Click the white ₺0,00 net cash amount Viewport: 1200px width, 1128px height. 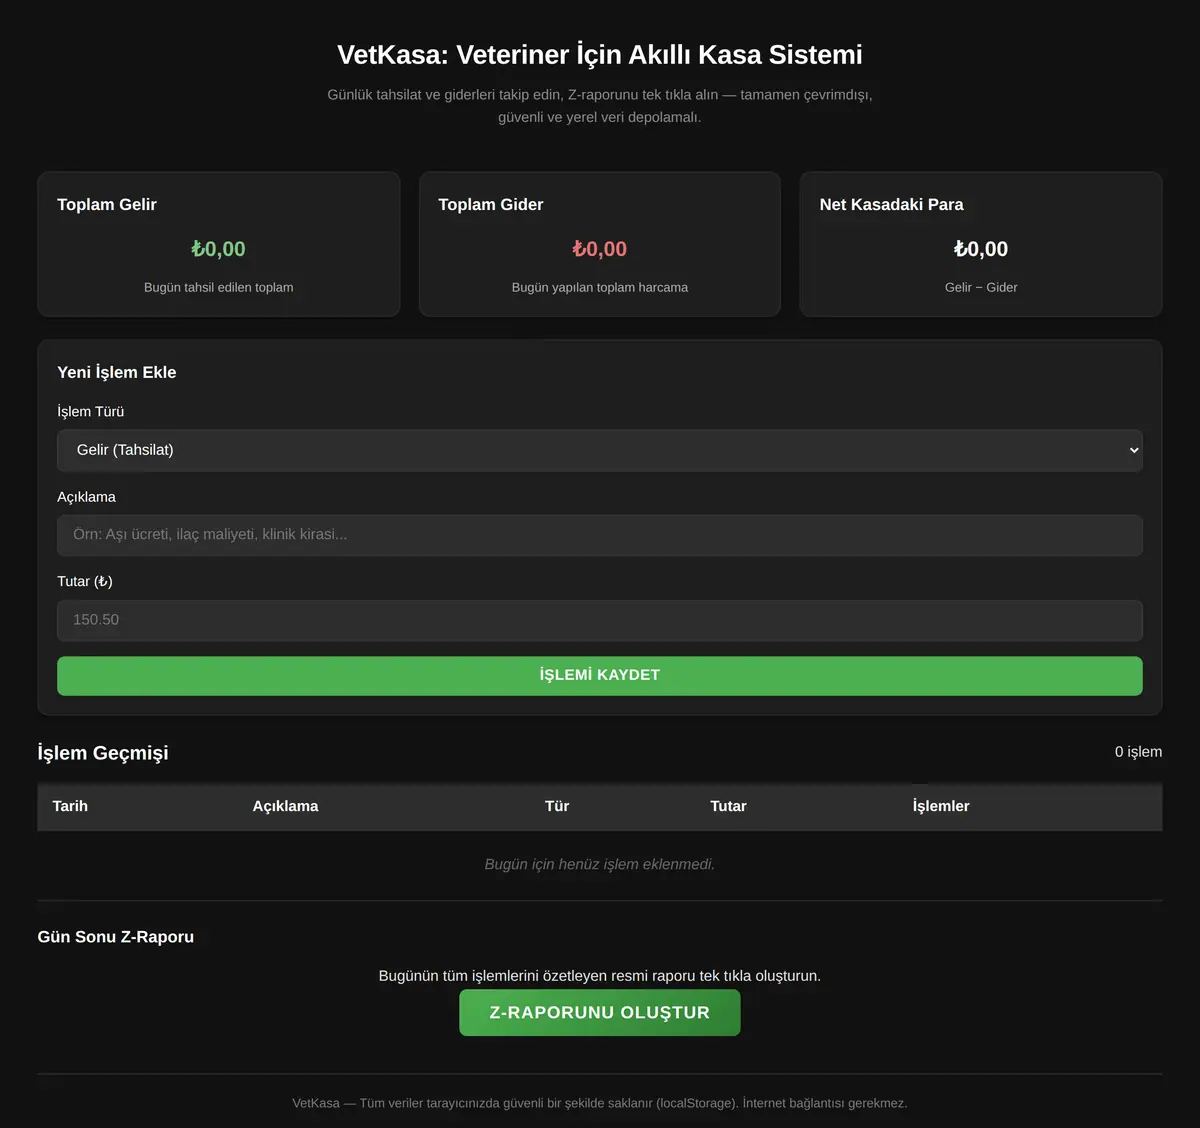click(981, 249)
